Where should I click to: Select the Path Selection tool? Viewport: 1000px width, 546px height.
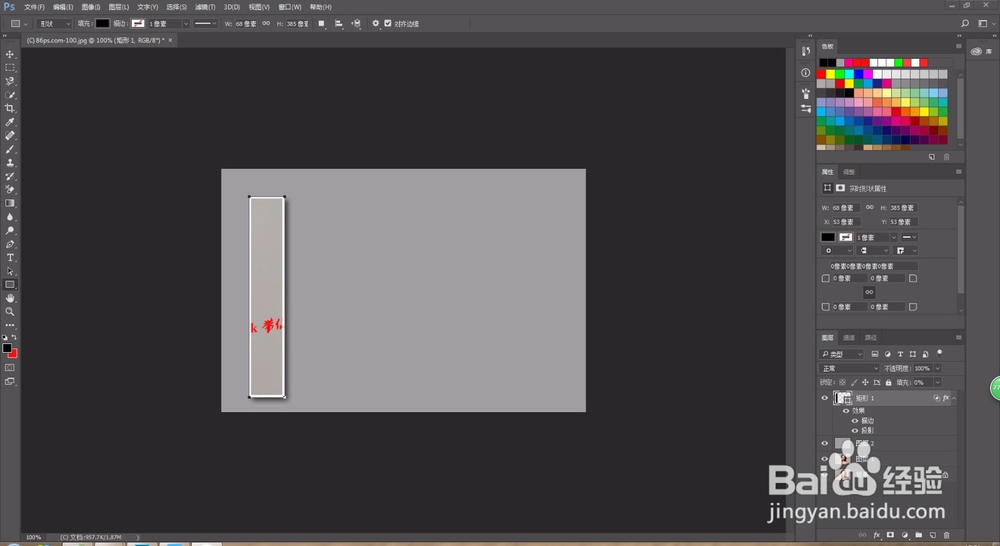[10, 271]
